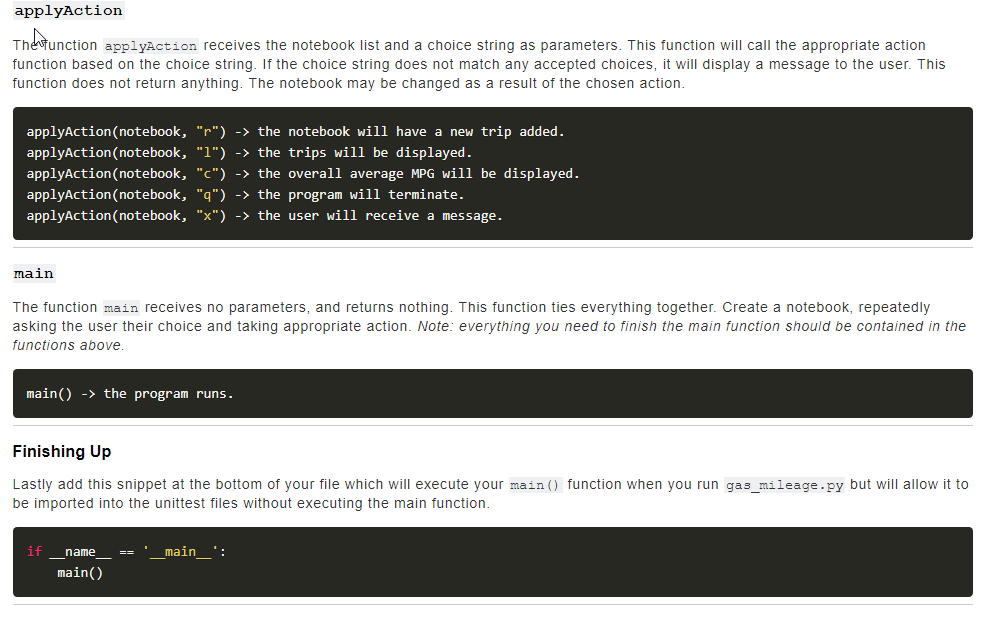Click the italic note about finishing main function

[x=489, y=336]
